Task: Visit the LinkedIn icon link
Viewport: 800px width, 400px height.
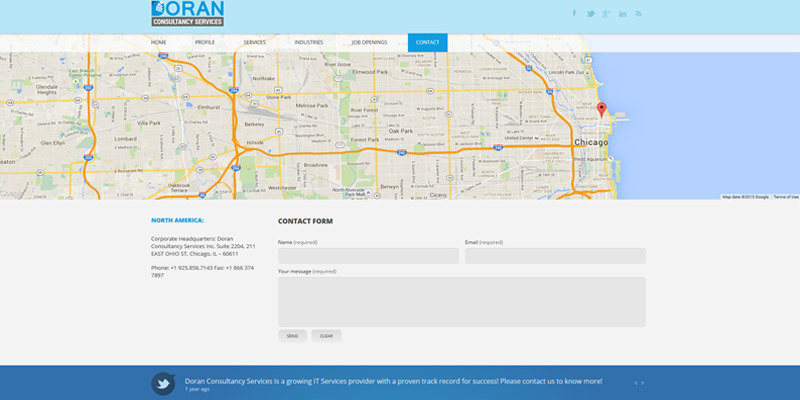Action: click(x=623, y=14)
